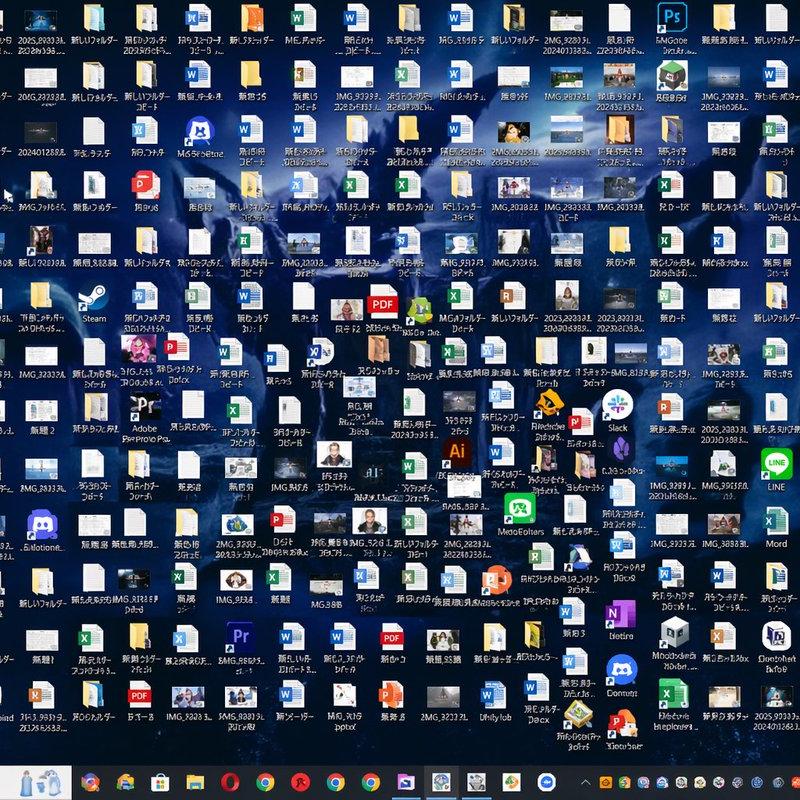Image resolution: width=800 pixels, height=800 pixels.
Task: Expand the system tray hidden icons chevron
Action: (x=585, y=782)
